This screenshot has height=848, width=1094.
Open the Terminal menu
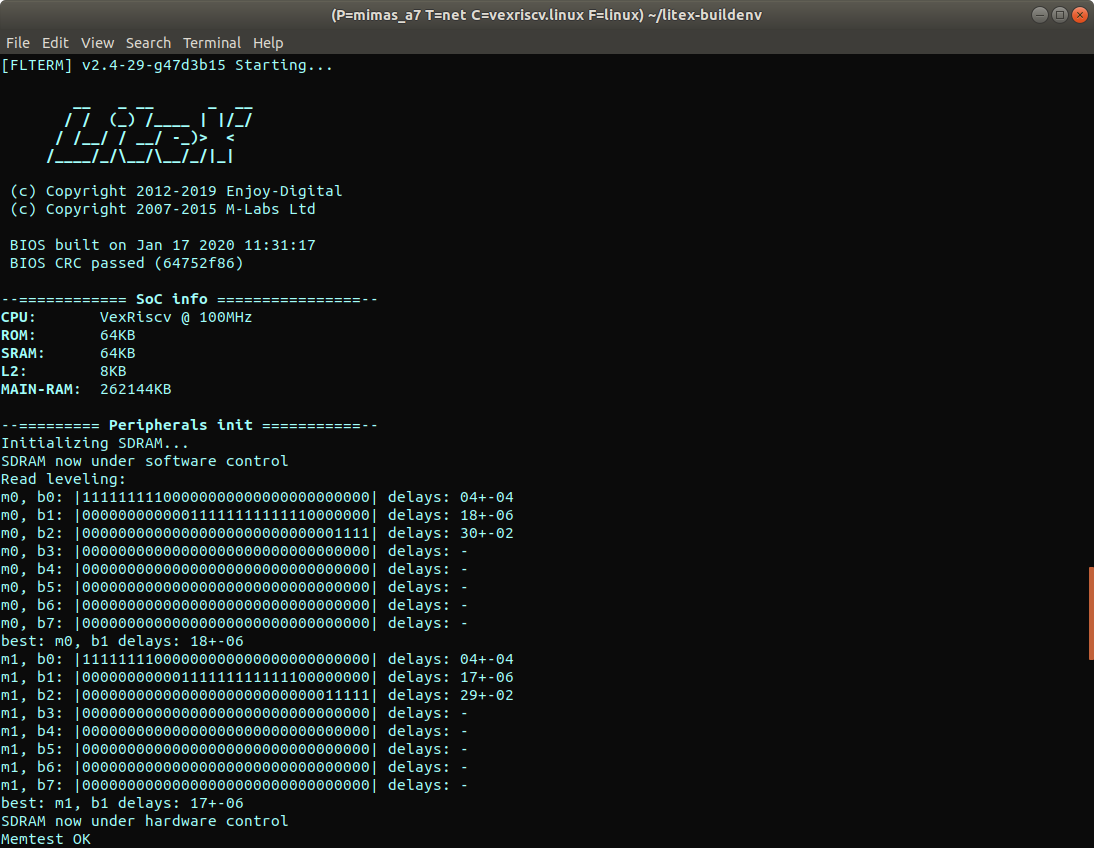pos(212,43)
